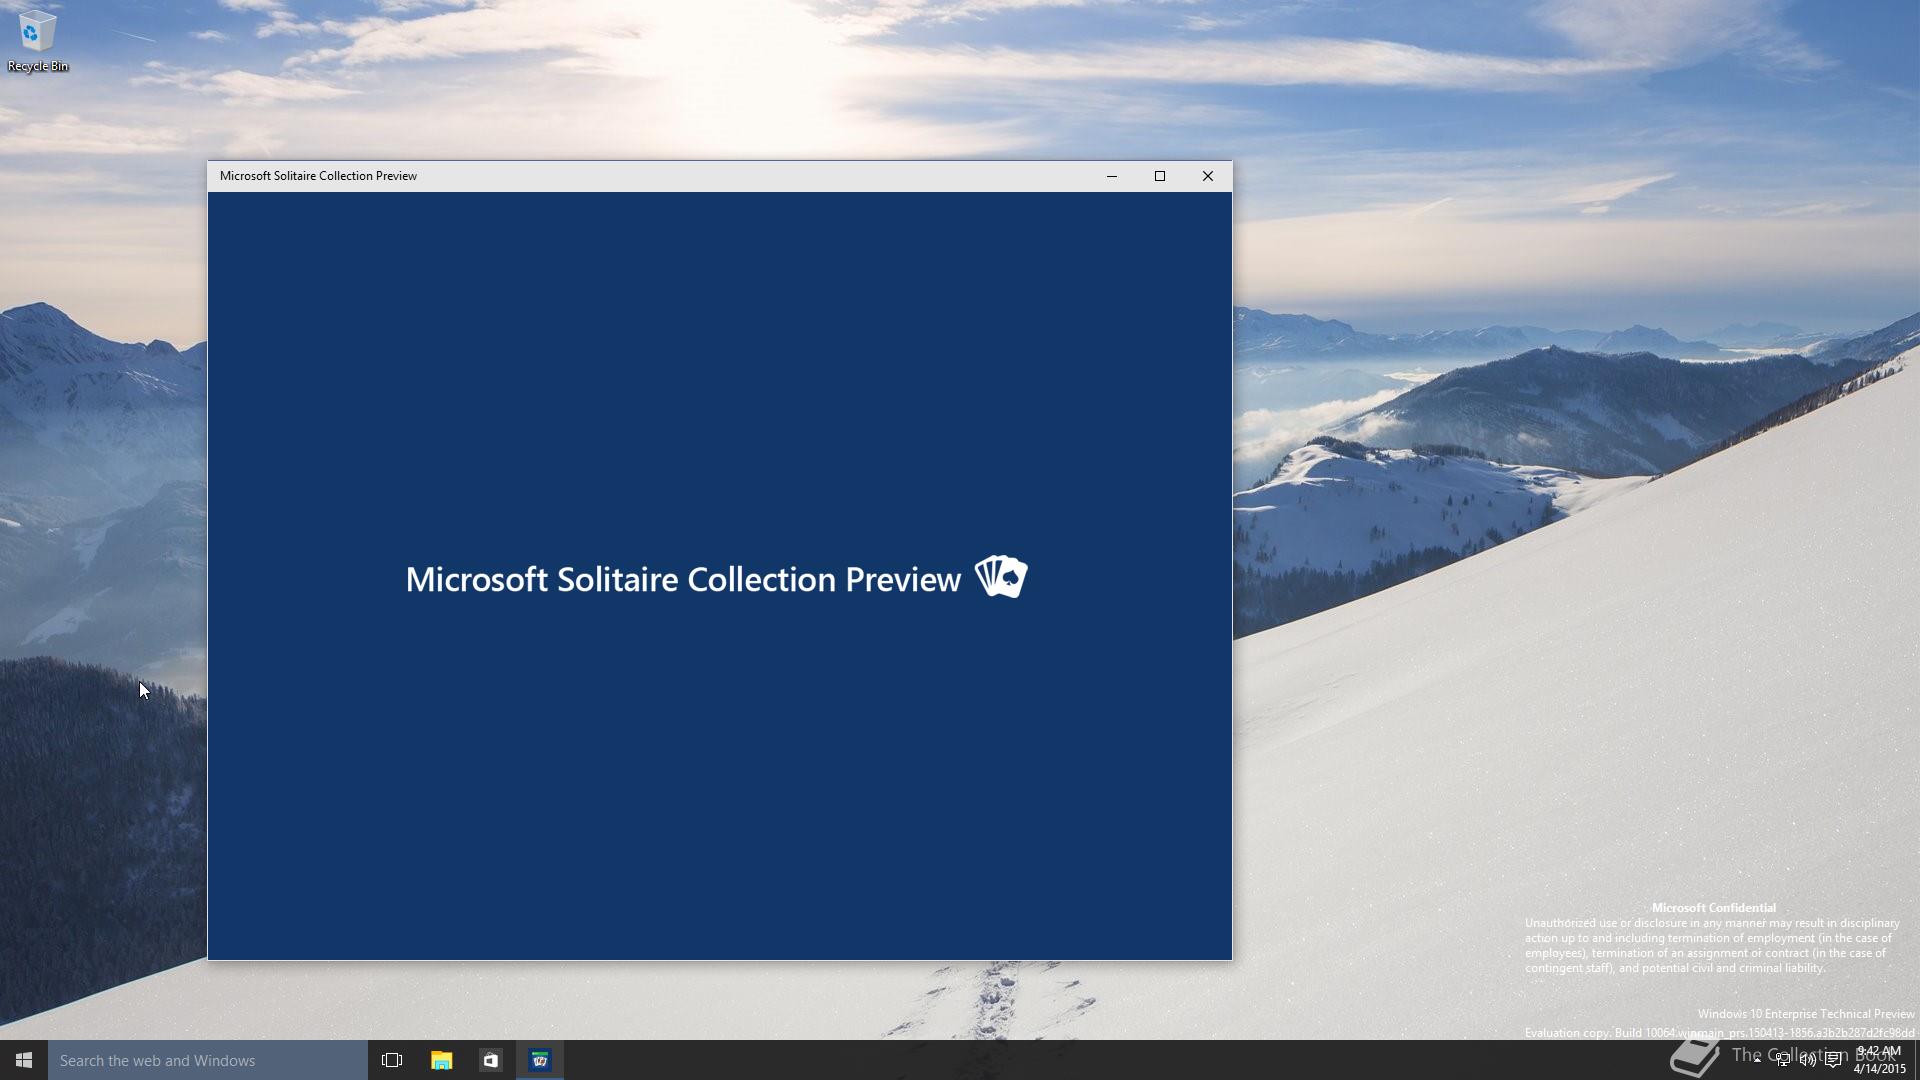Viewport: 1920px width, 1080px height.
Task: Open Task View from the taskbar
Action: [x=392, y=1060]
